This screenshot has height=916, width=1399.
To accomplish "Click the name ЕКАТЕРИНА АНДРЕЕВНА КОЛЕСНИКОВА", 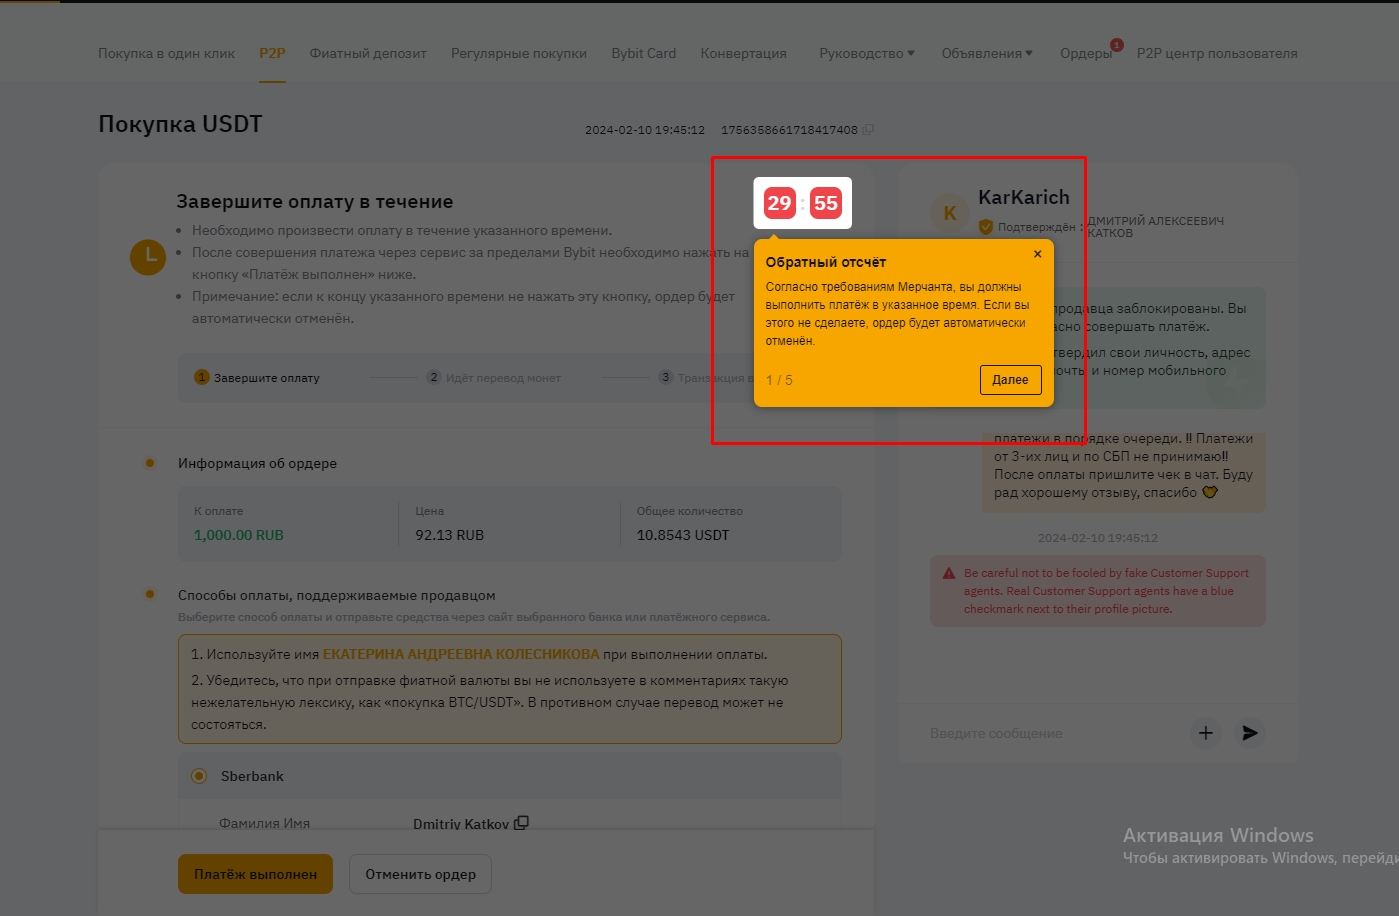I will pyautogui.click(x=461, y=654).
